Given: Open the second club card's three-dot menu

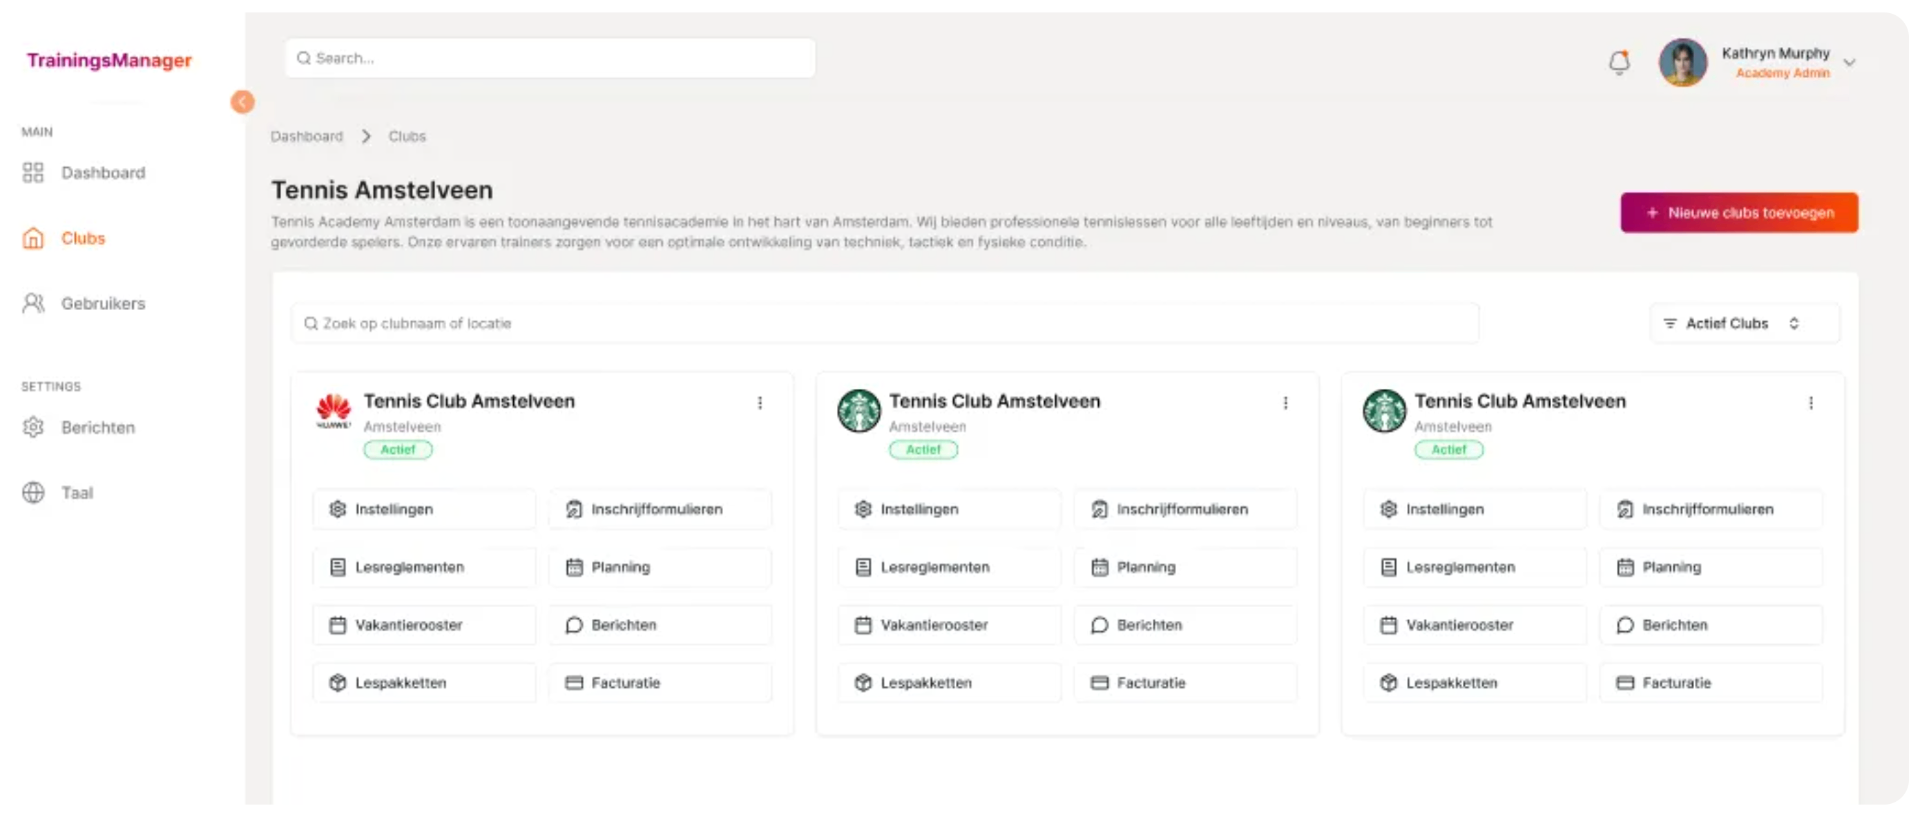Looking at the screenshot, I should 1285,402.
